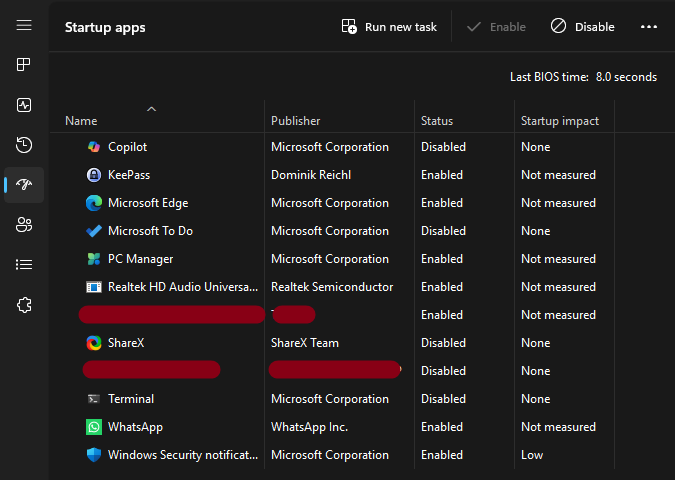675x480 pixels.
Task: Select the PC Manager row name
Action: [x=140, y=259]
